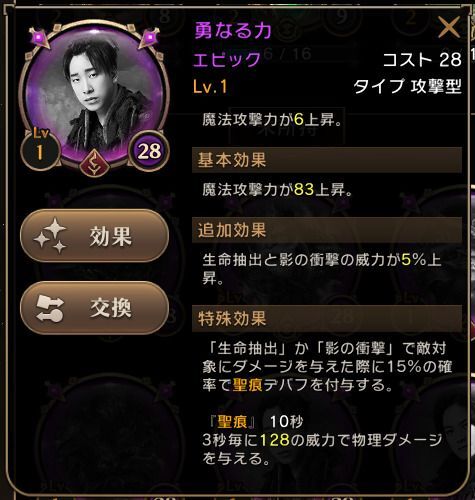Click the タイプ 攻撃型 type label
Viewport: 475px width, 500px height.
pyautogui.click(x=408, y=87)
